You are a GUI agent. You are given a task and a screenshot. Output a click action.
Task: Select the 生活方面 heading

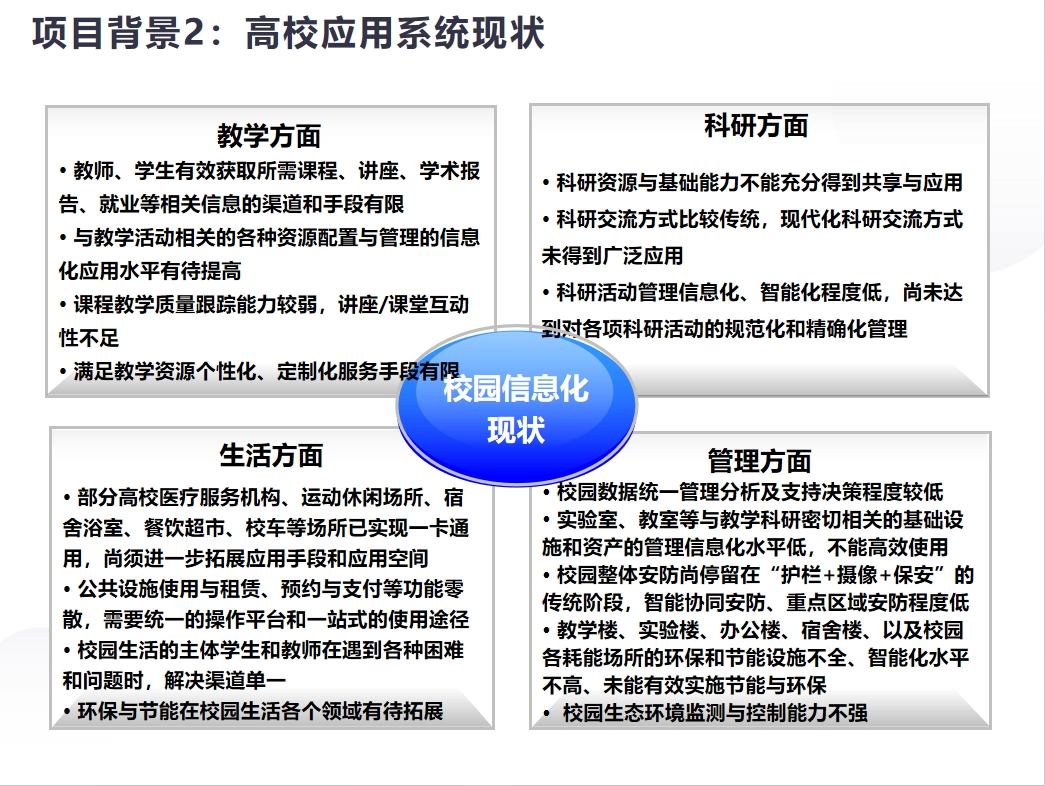click(271, 456)
